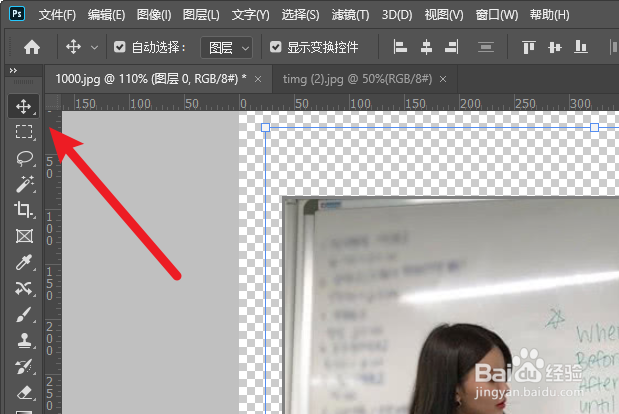Open the 3D(D) menu
Viewport: 619px width, 414px height.
tap(397, 15)
